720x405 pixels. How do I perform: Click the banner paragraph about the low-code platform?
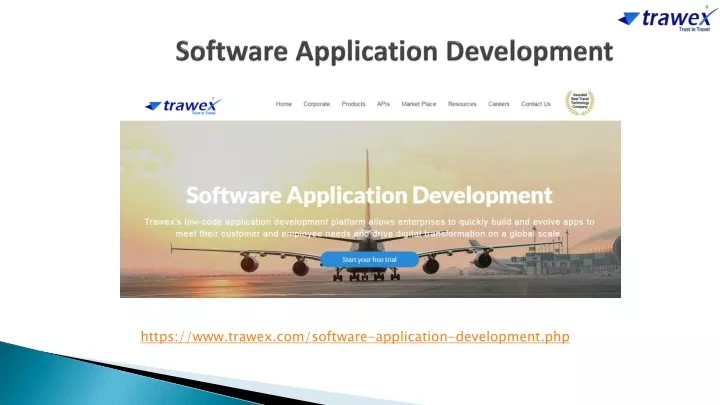point(369,228)
